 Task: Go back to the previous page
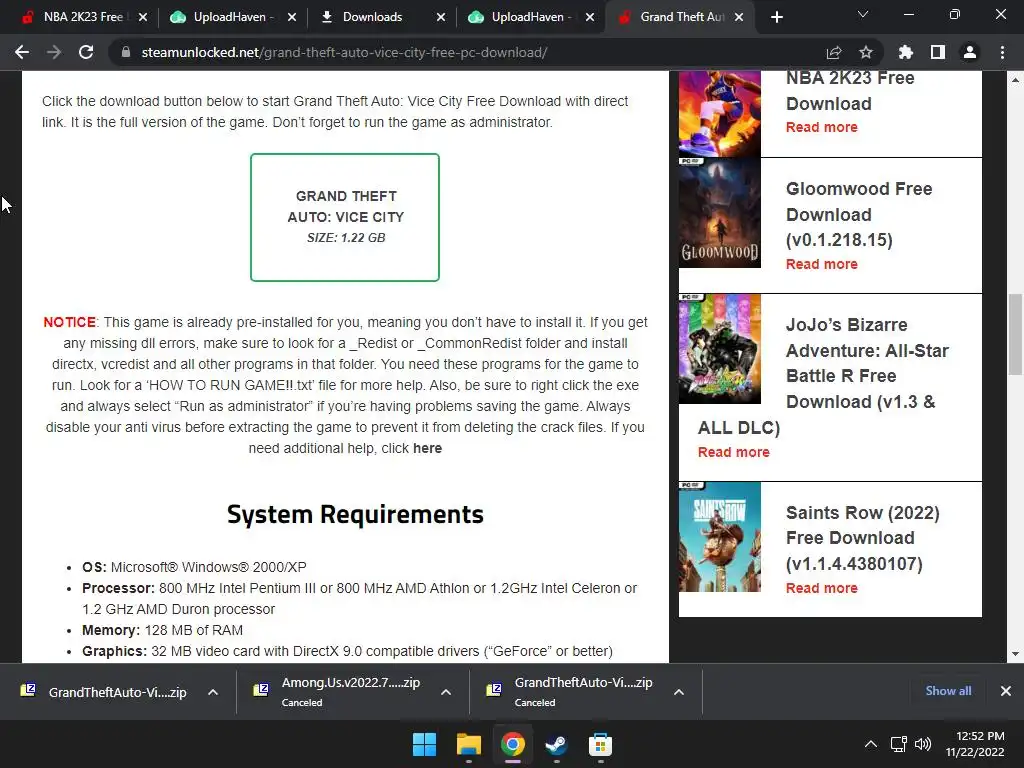pos(22,52)
